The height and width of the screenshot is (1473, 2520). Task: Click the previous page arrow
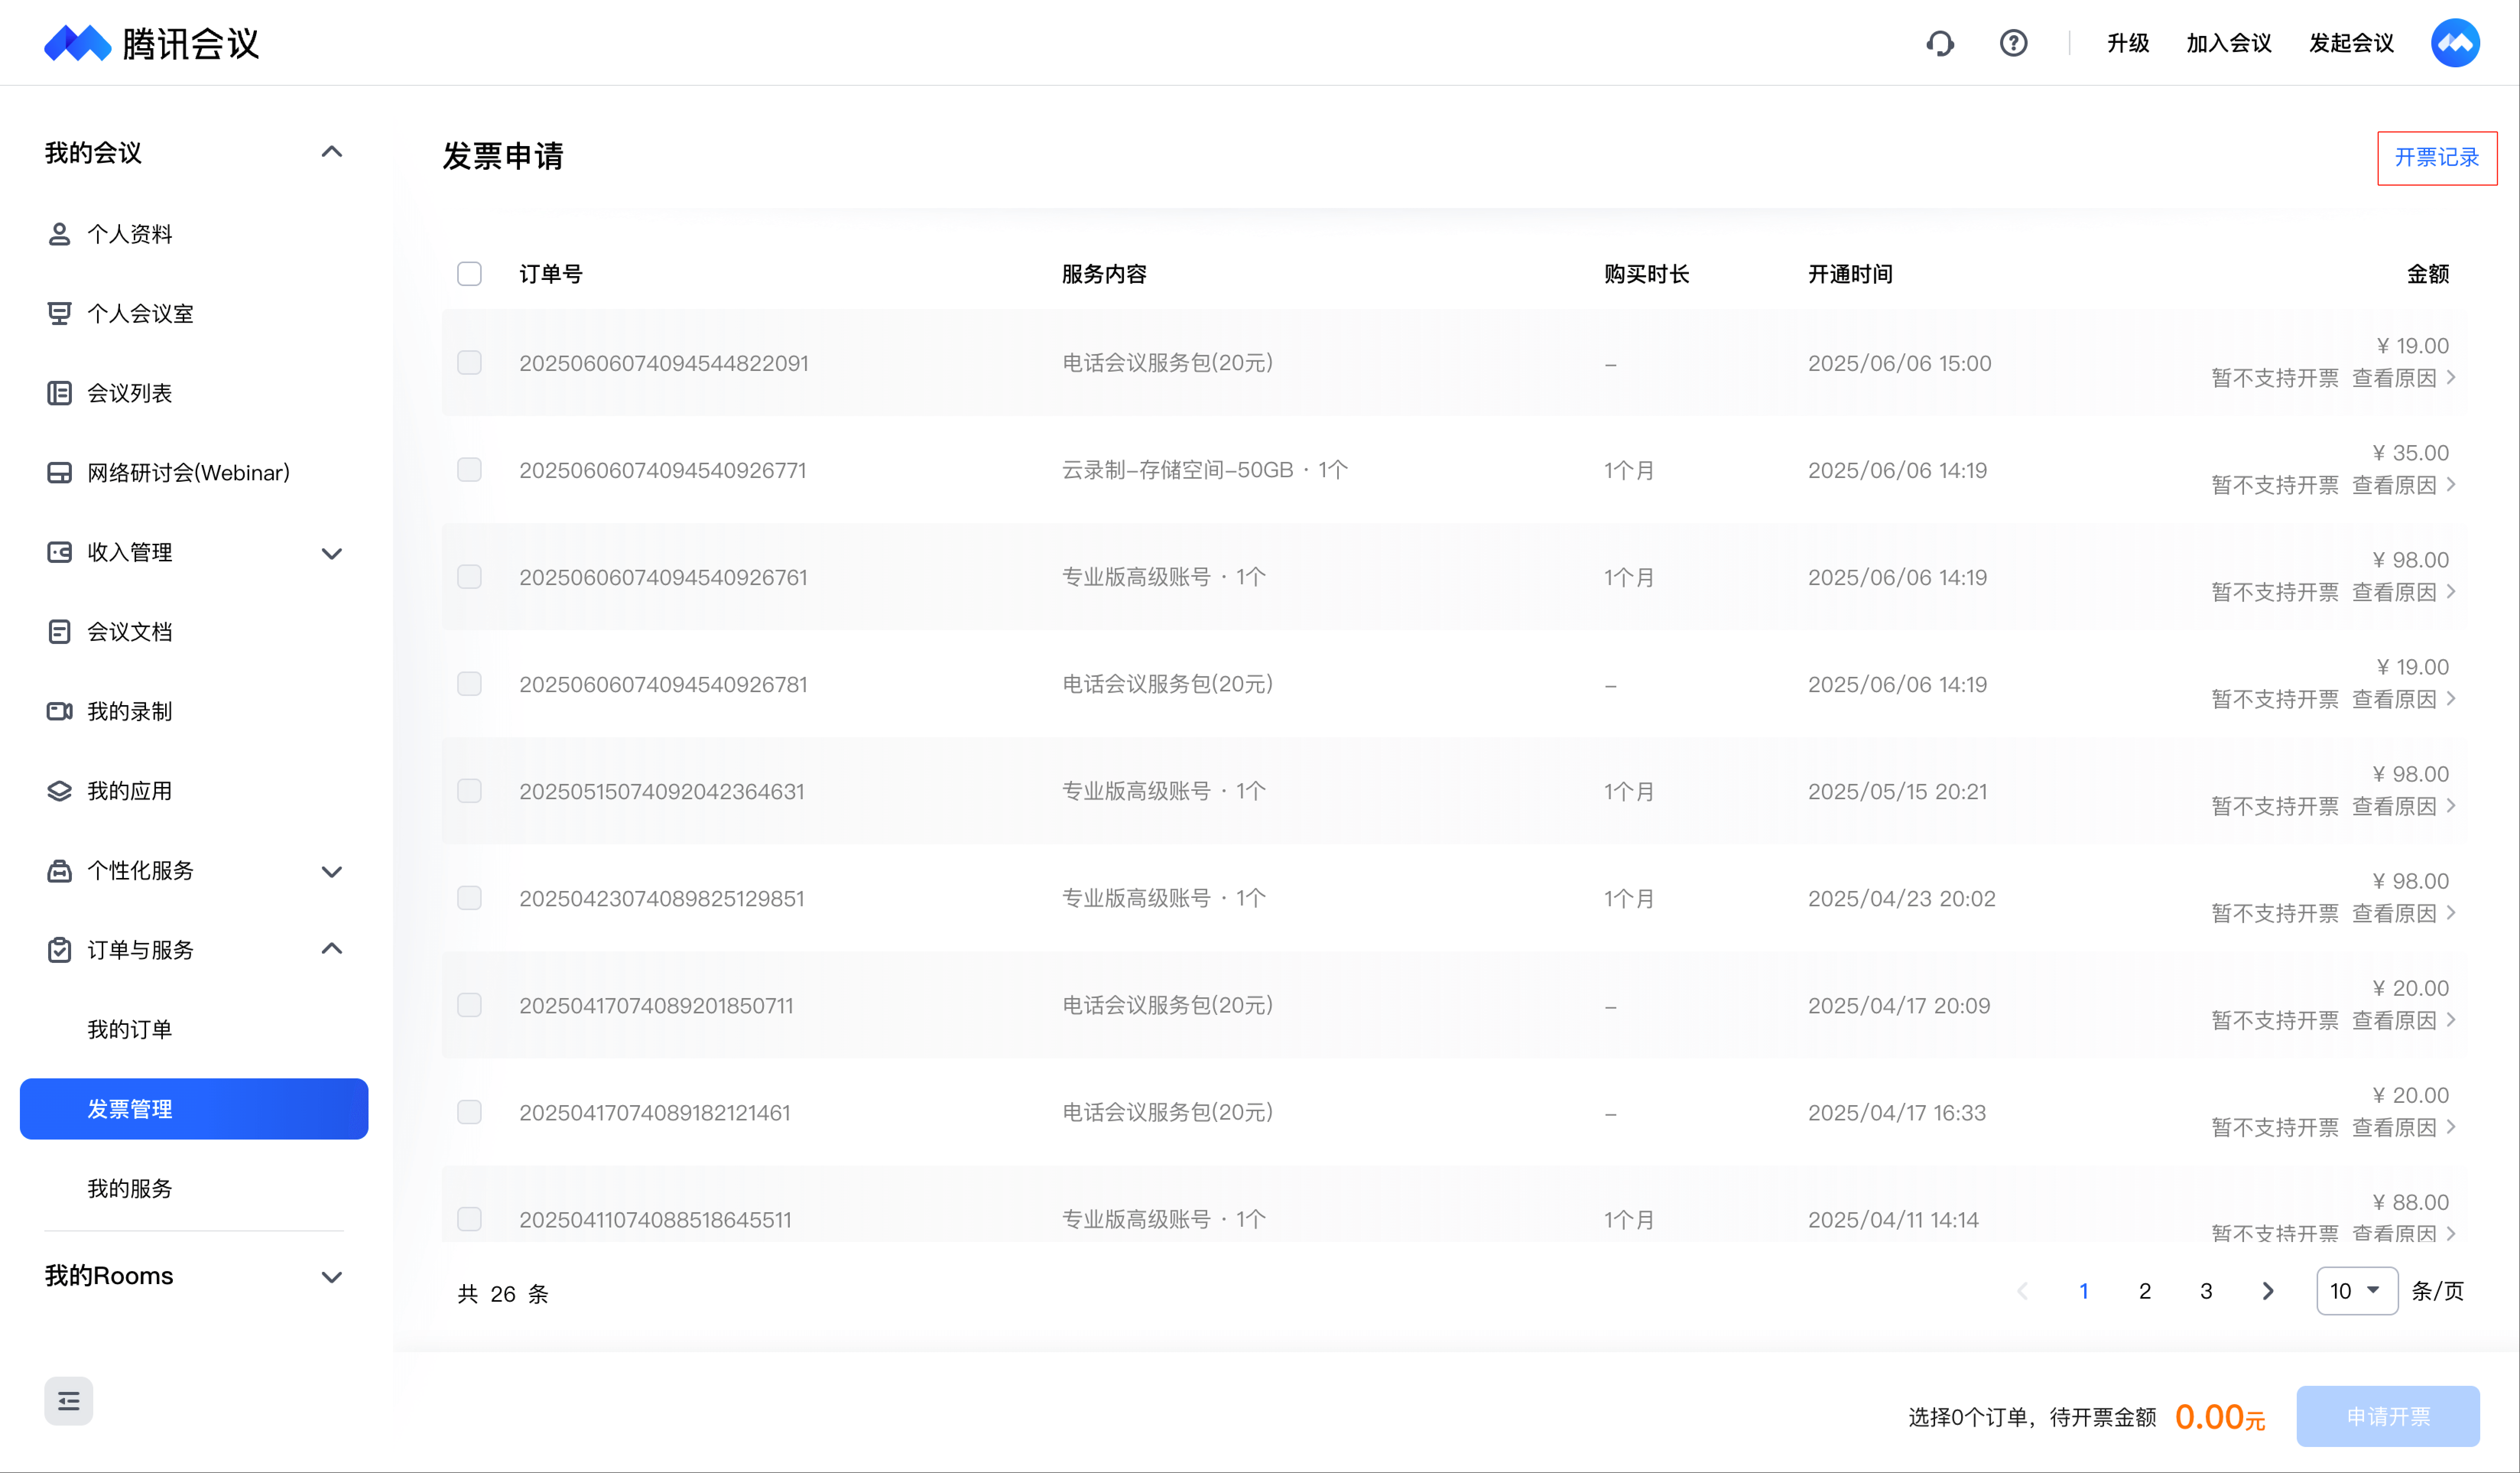2022,1291
